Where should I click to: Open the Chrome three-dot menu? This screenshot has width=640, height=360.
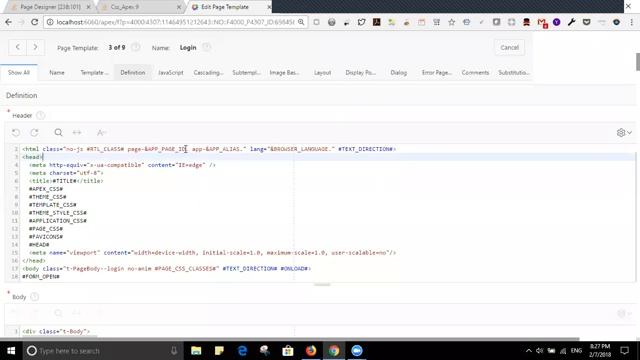(x=631, y=22)
